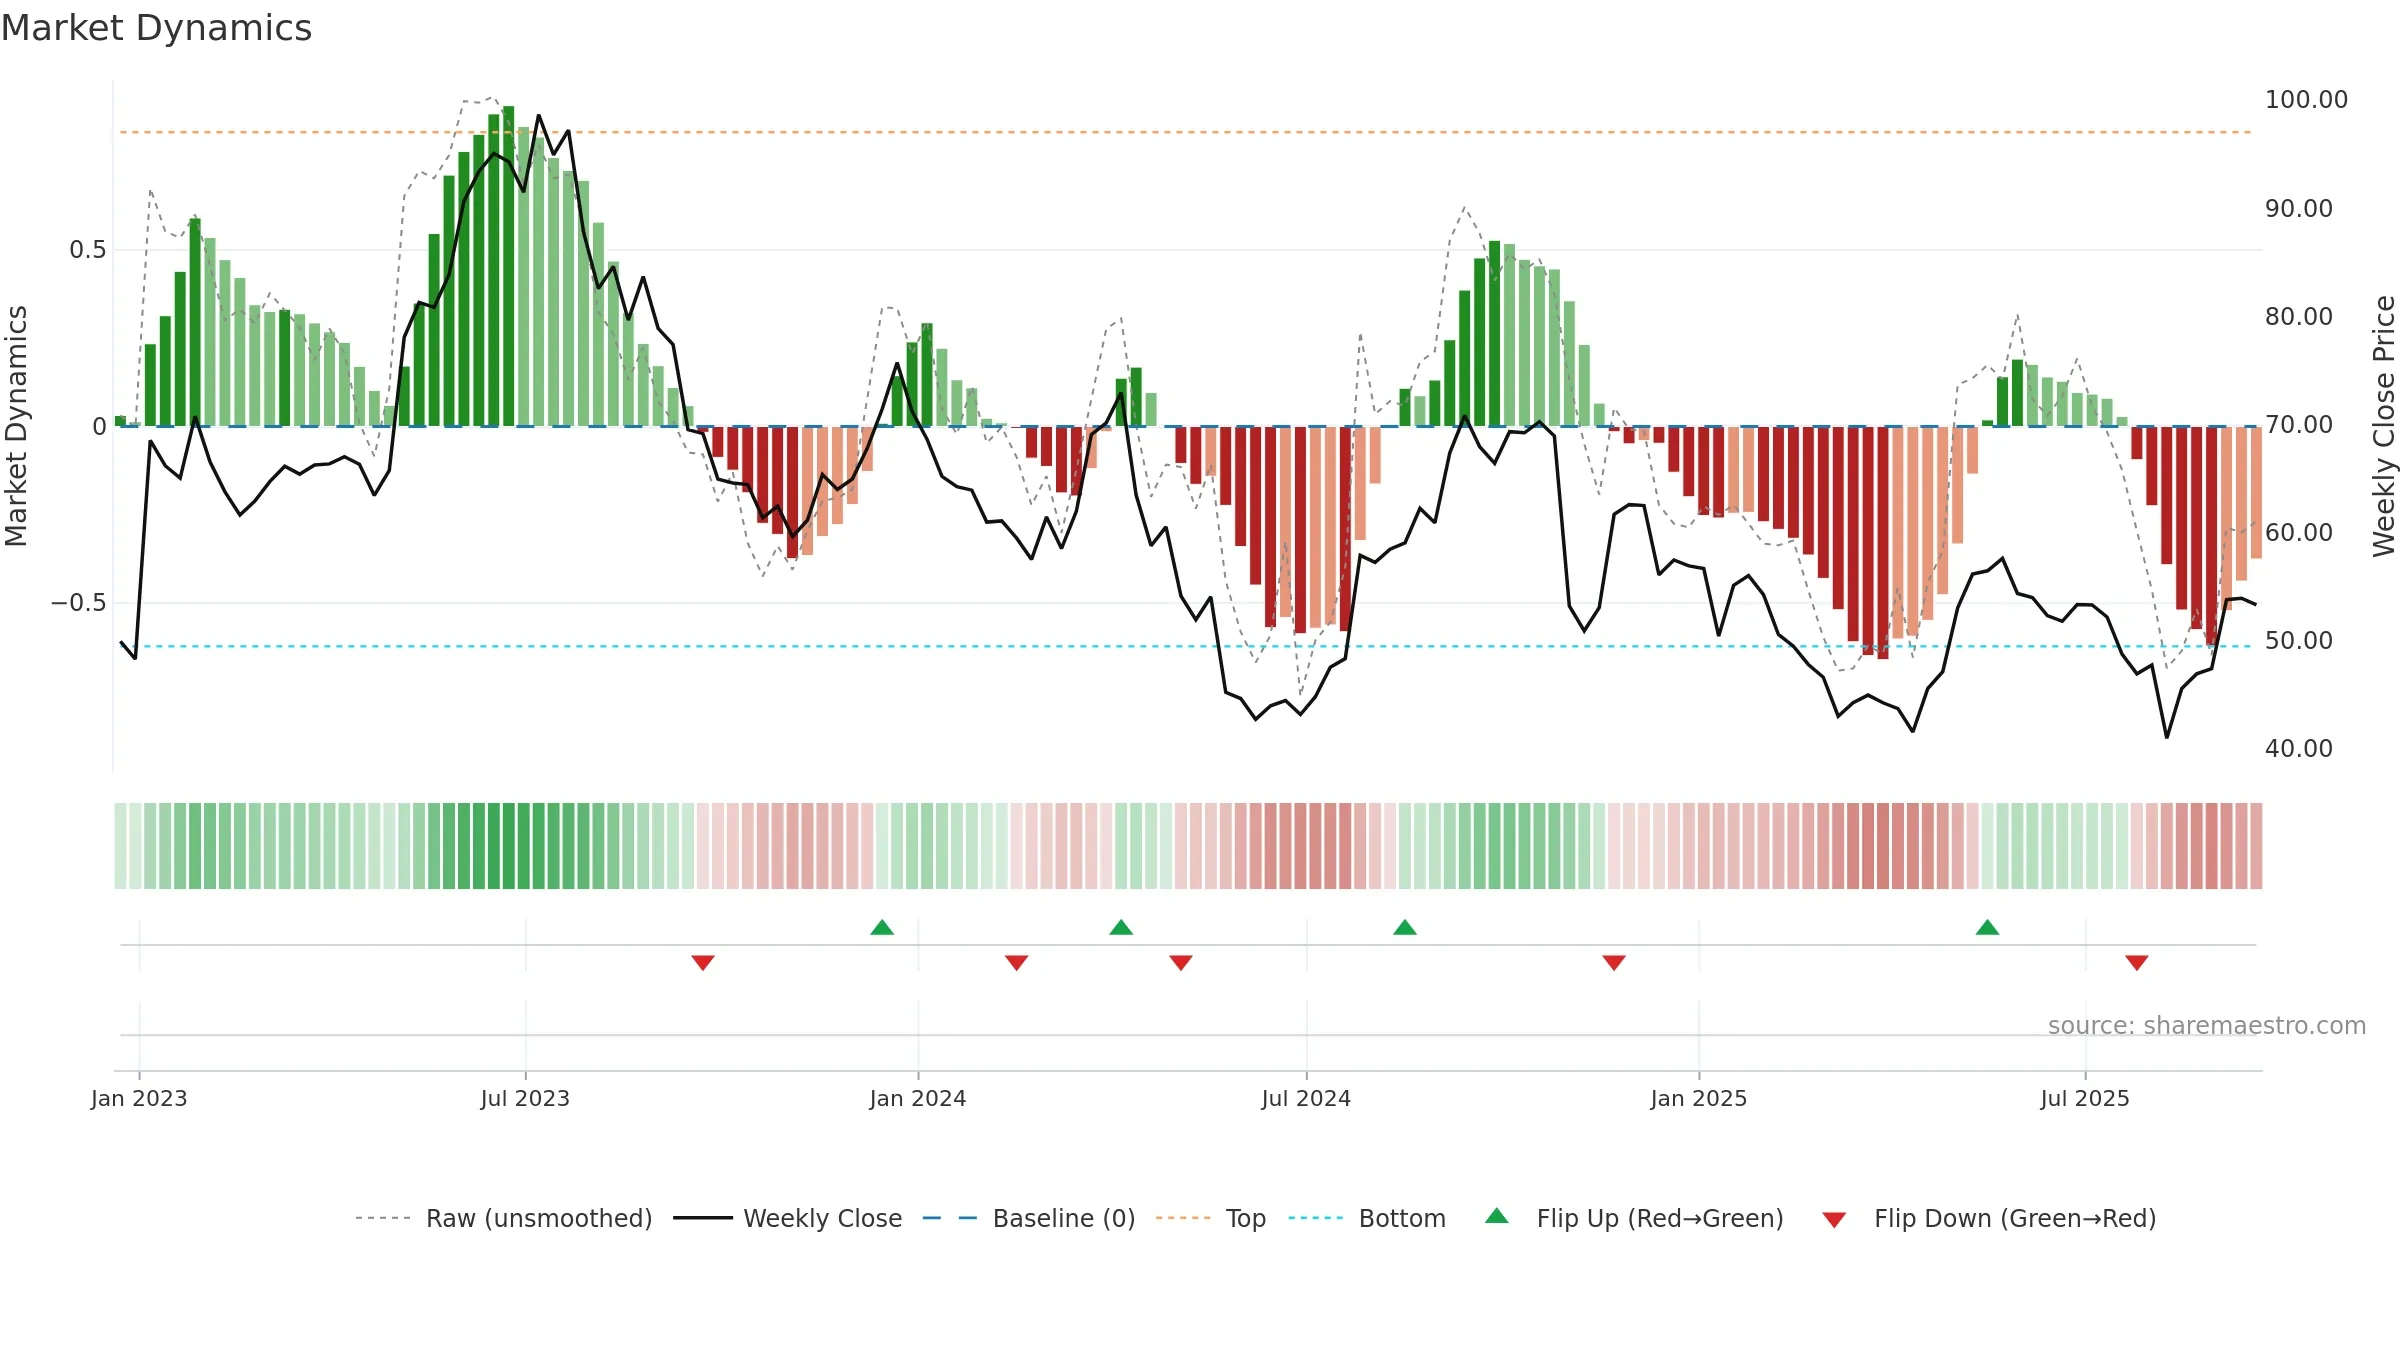Click the Jul 2025 axis label

coord(2085,1099)
